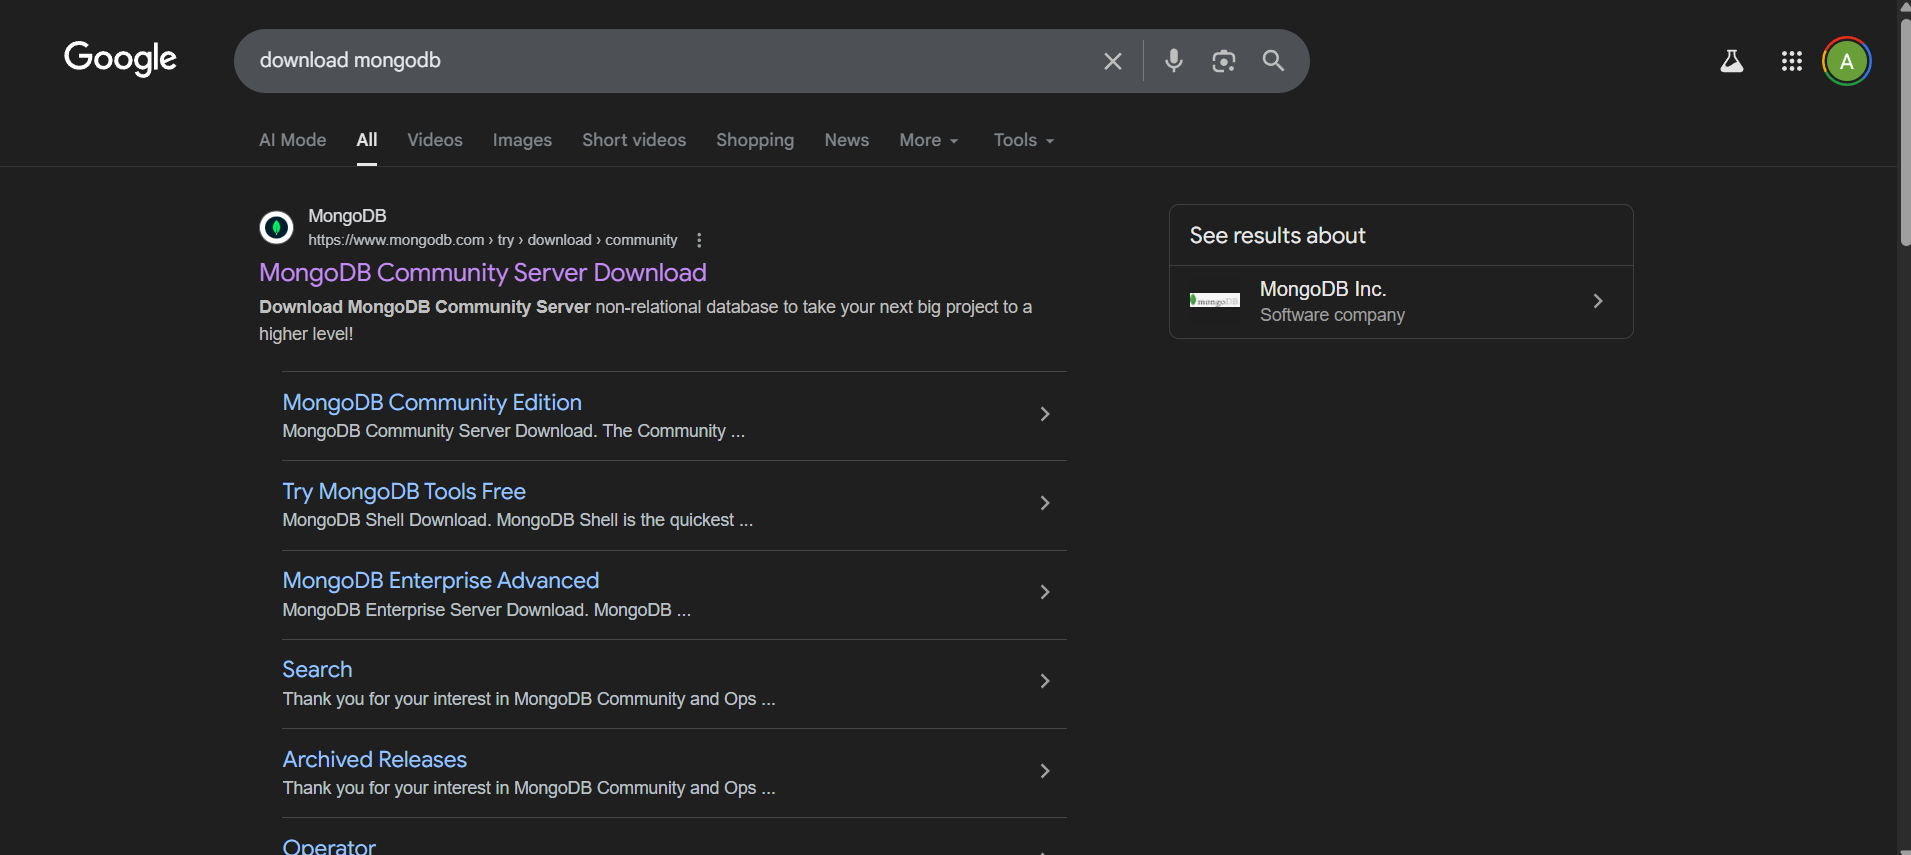1911x855 pixels.
Task: Clear the search box with X icon
Action: click(x=1112, y=61)
